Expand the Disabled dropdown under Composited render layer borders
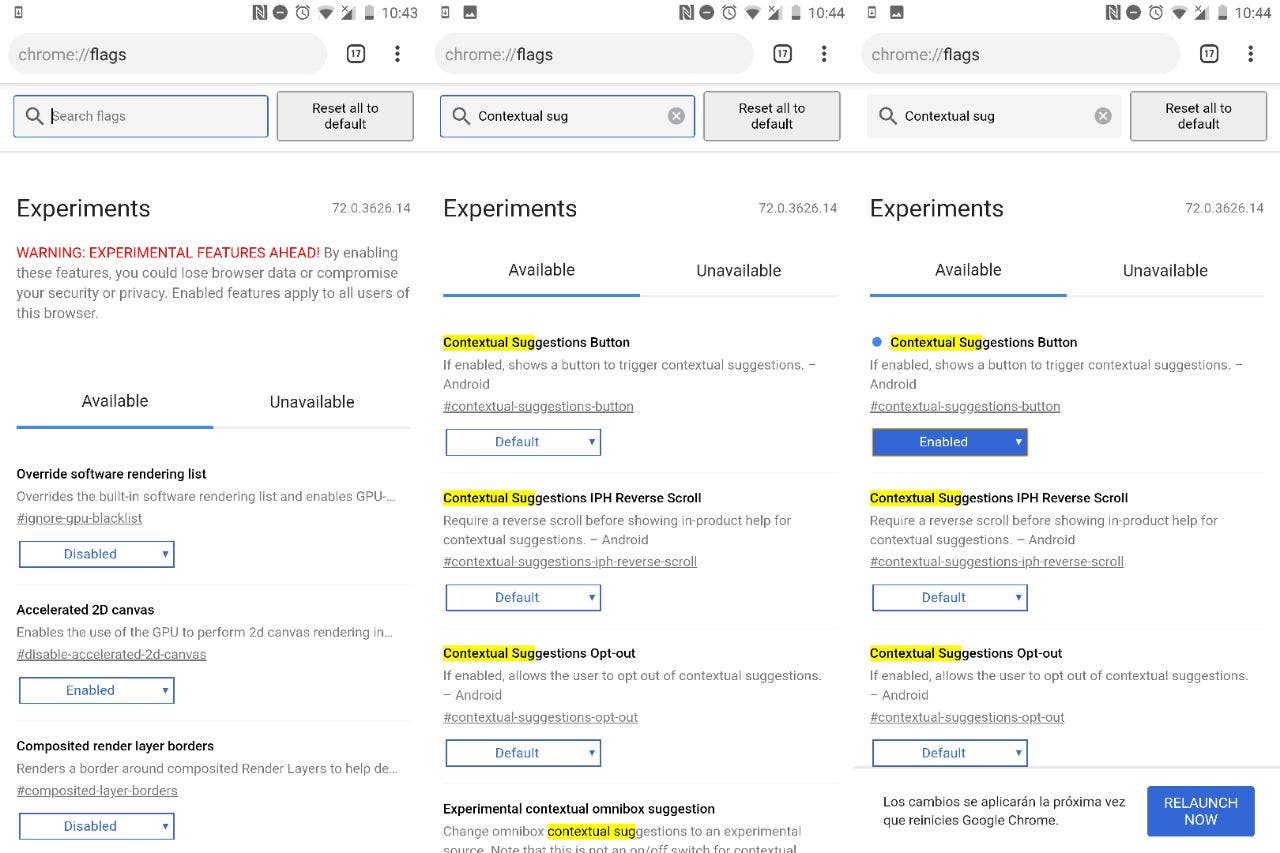1280x853 pixels. (97, 826)
